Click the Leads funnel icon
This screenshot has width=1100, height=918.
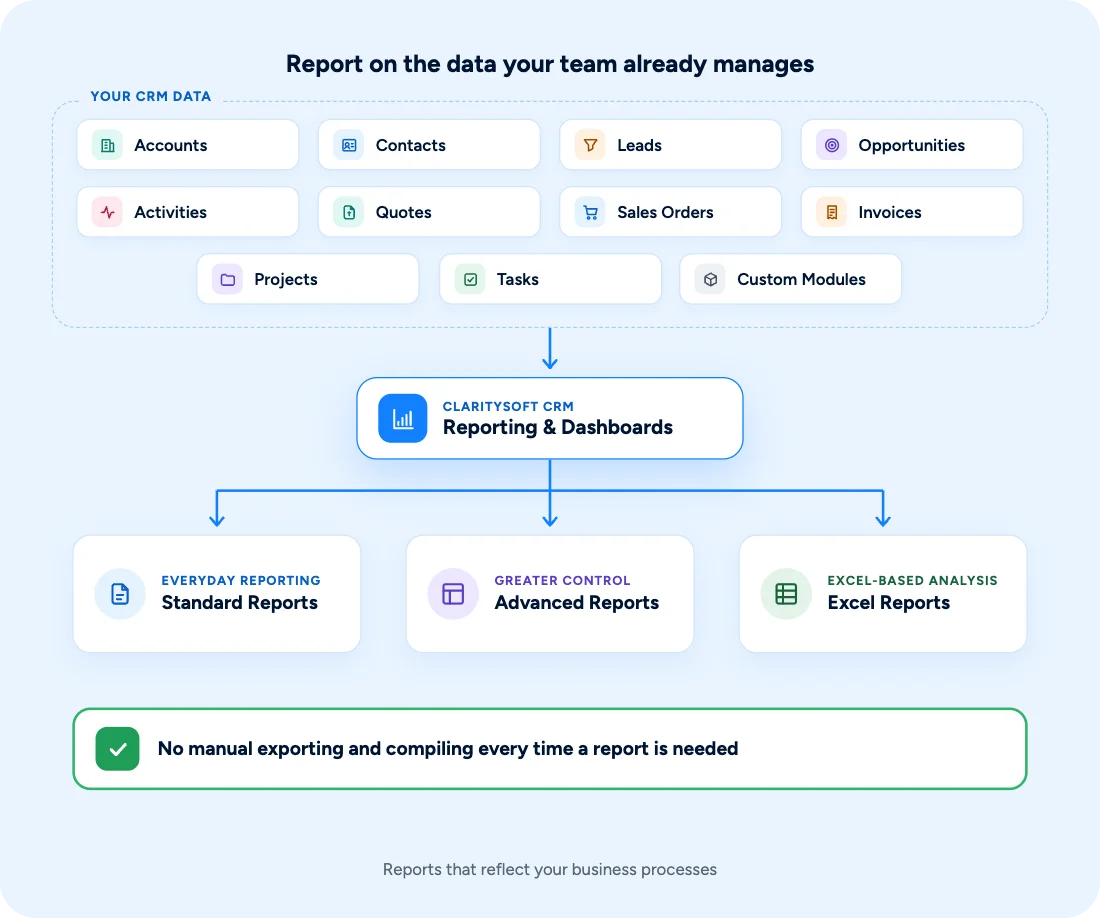pos(590,145)
